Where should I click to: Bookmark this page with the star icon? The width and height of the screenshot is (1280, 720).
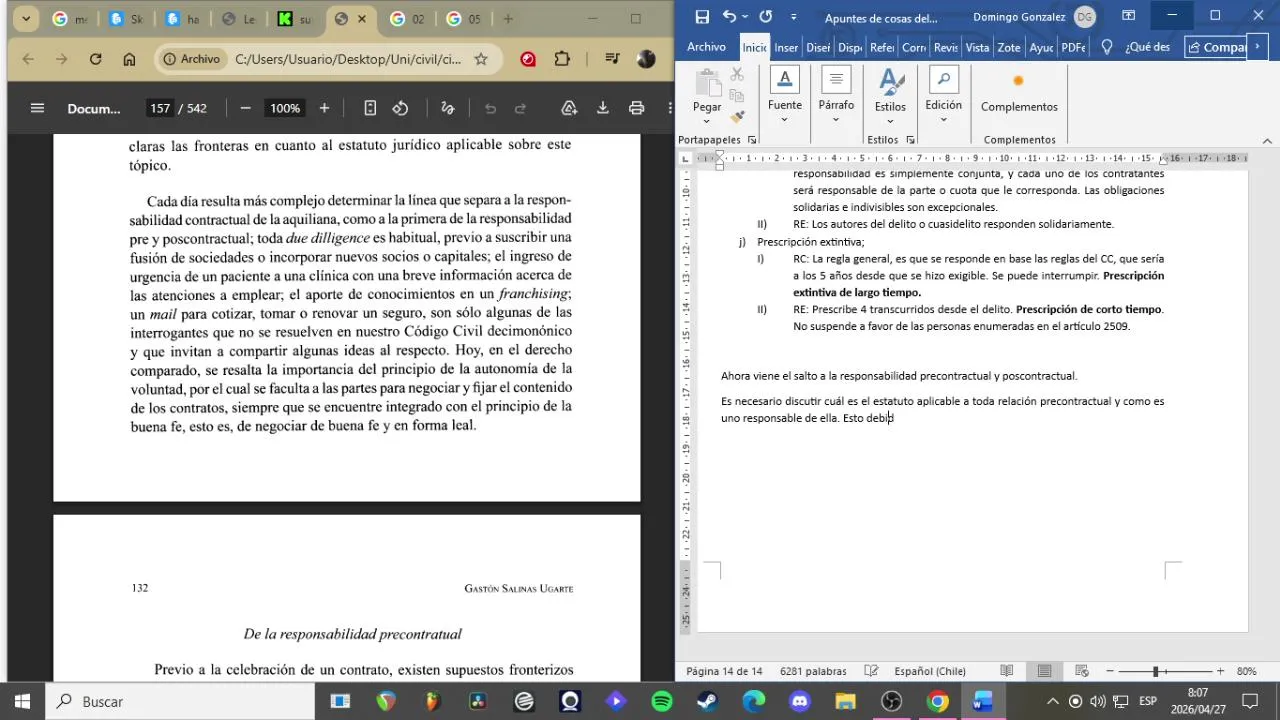[481, 59]
